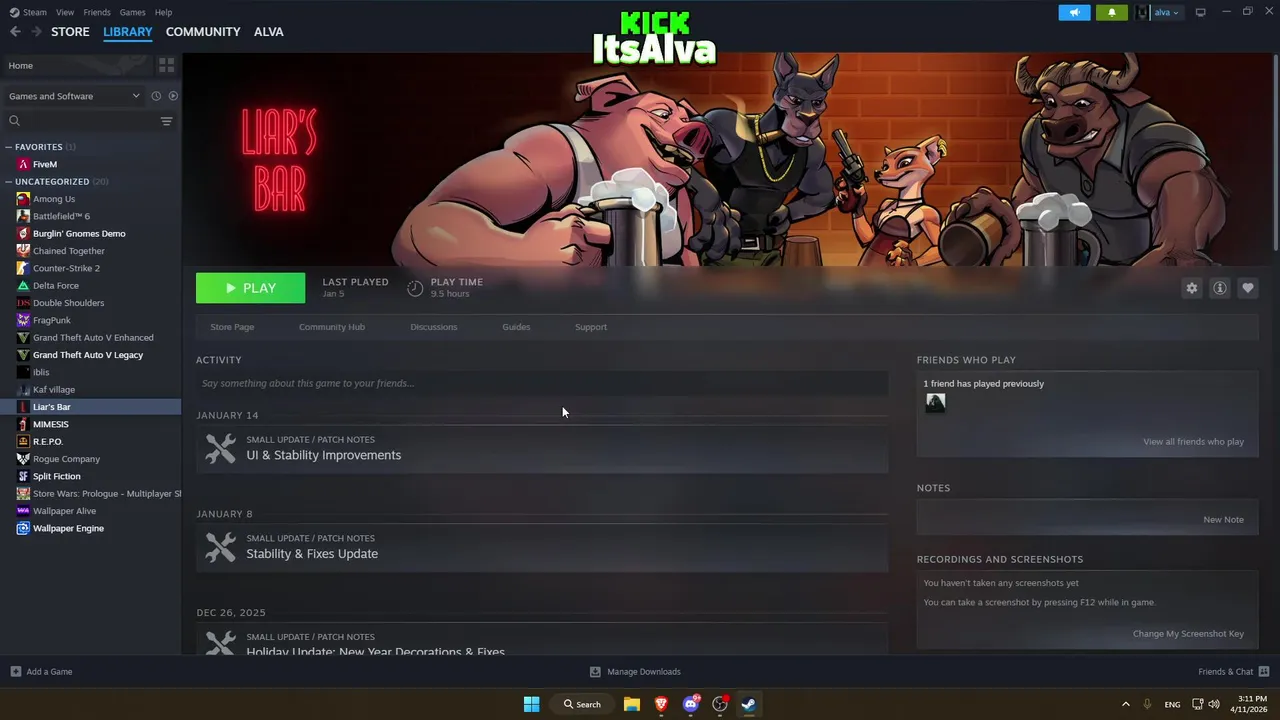Click the Wallpaper Alive icon

(x=23, y=511)
